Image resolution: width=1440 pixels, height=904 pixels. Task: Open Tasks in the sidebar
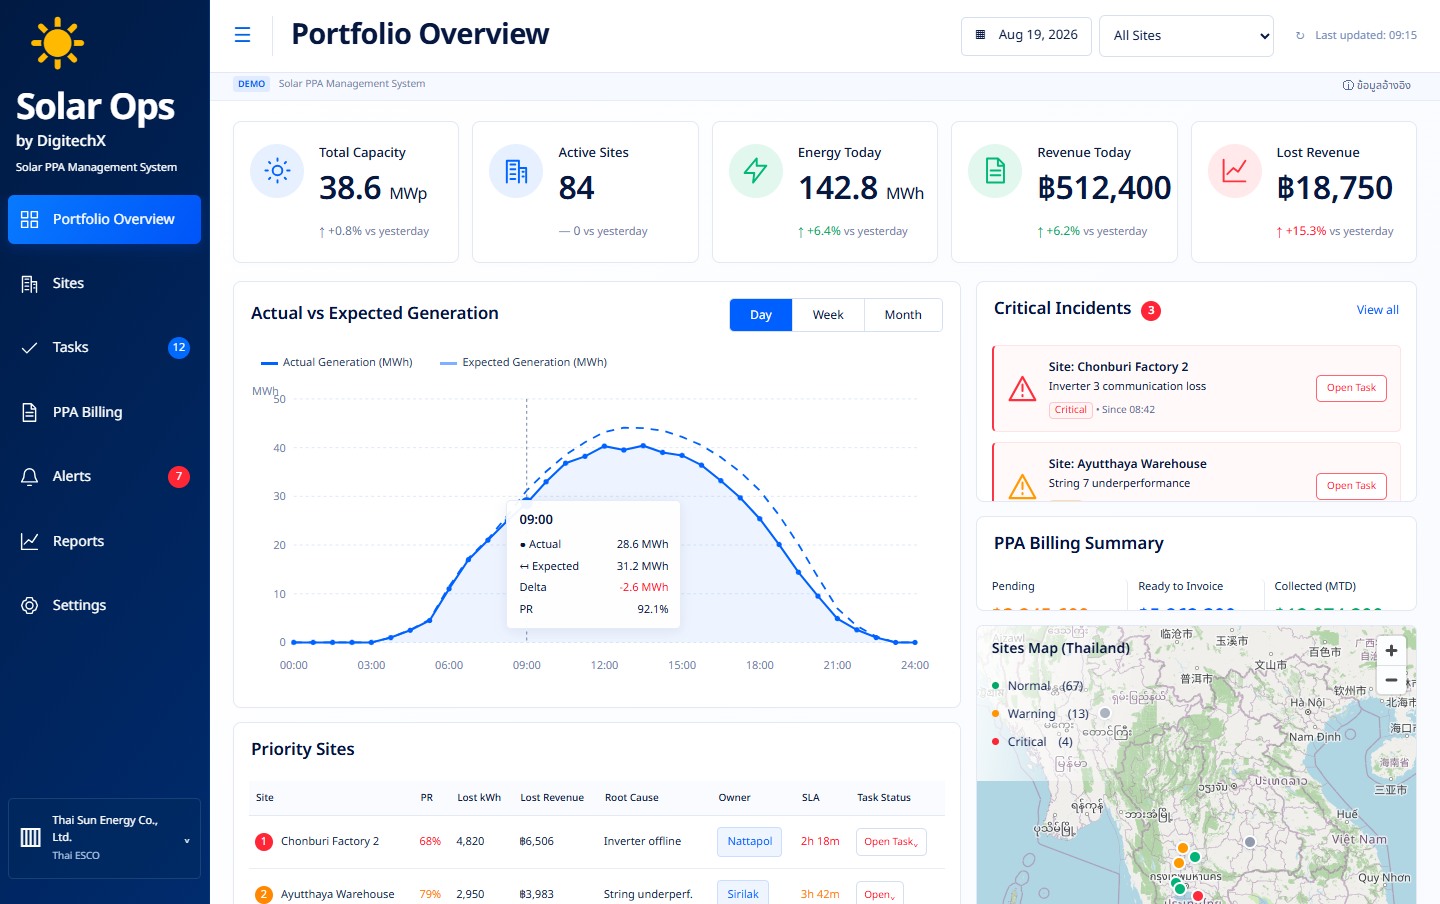coord(104,348)
